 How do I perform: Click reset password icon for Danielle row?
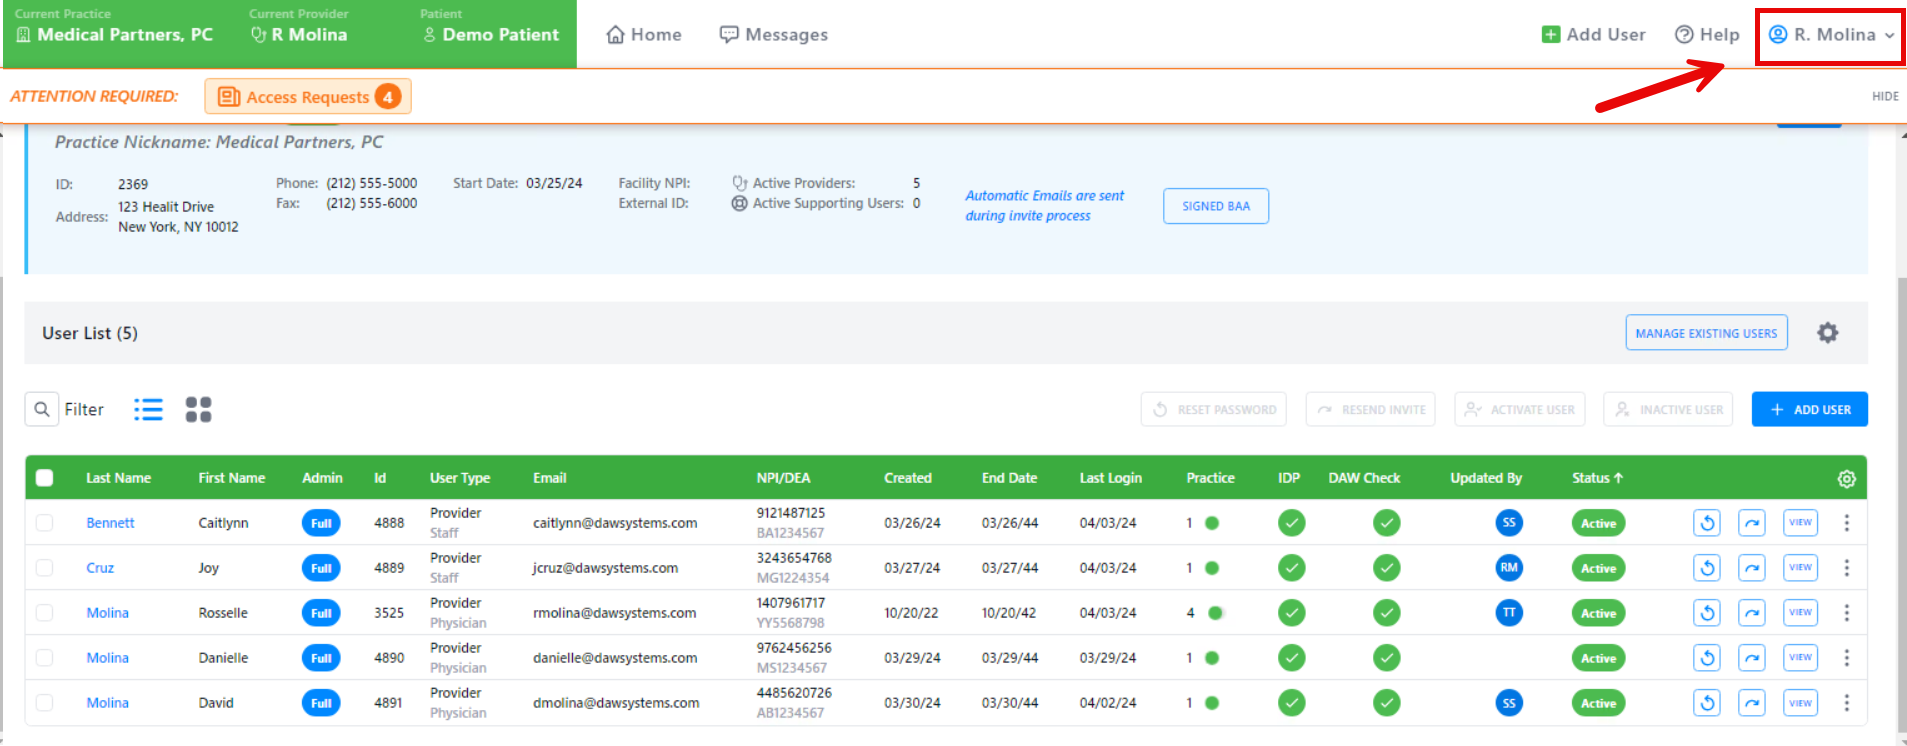click(1707, 658)
